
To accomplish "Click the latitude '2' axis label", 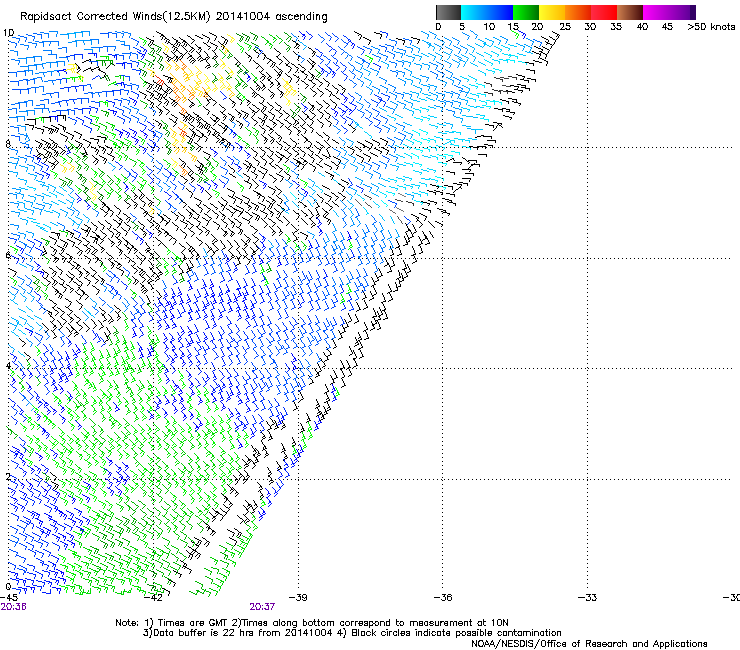I will [x=8, y=477].
